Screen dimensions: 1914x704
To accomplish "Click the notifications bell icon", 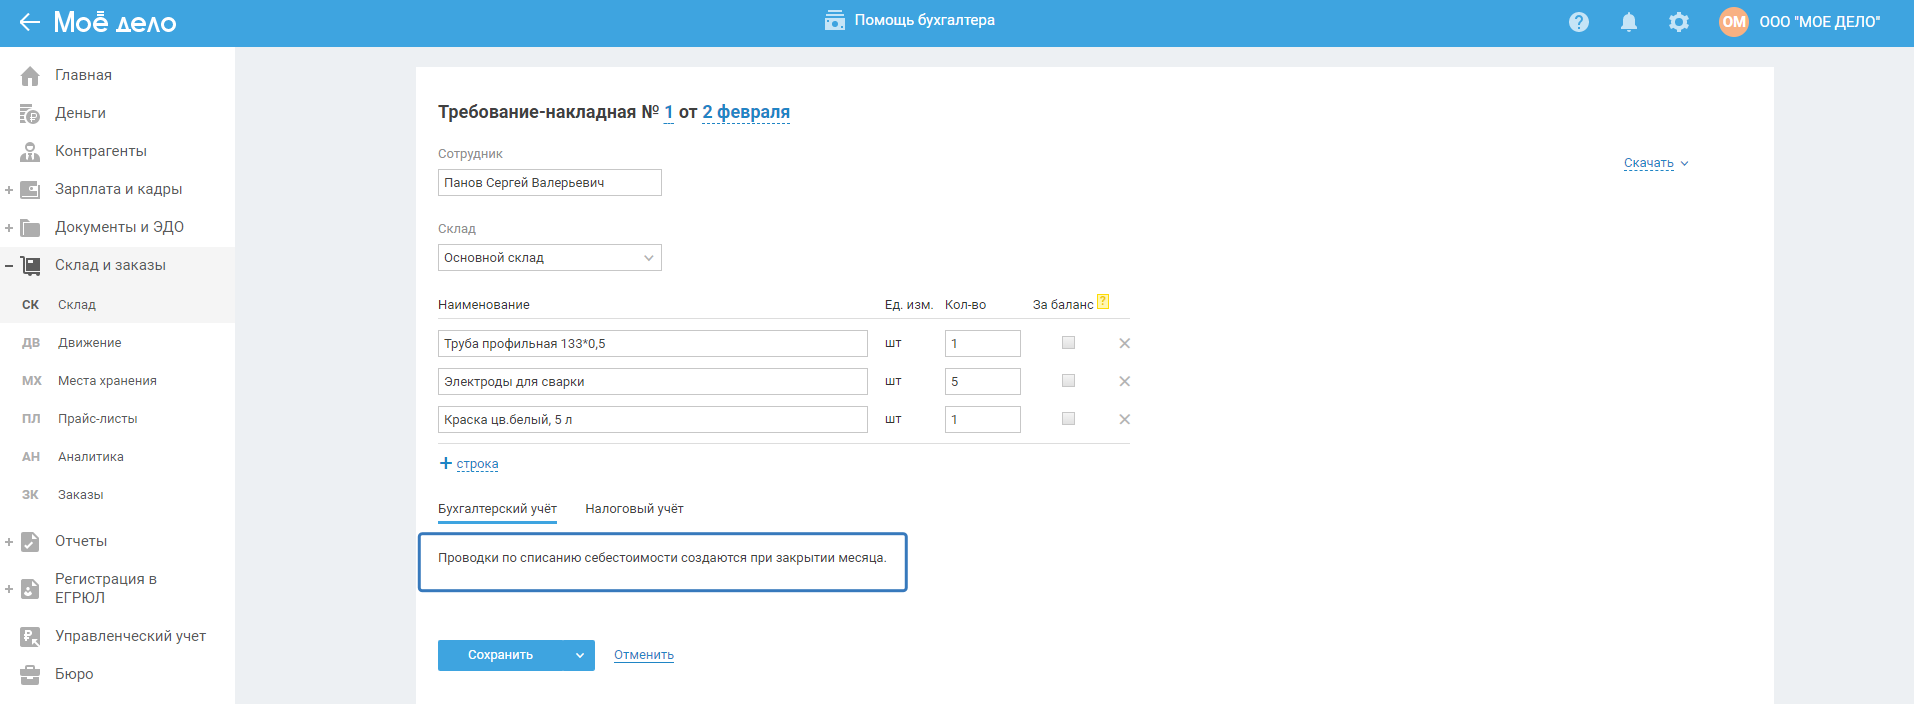I will pyautogui.click(x=1629, y=22).
